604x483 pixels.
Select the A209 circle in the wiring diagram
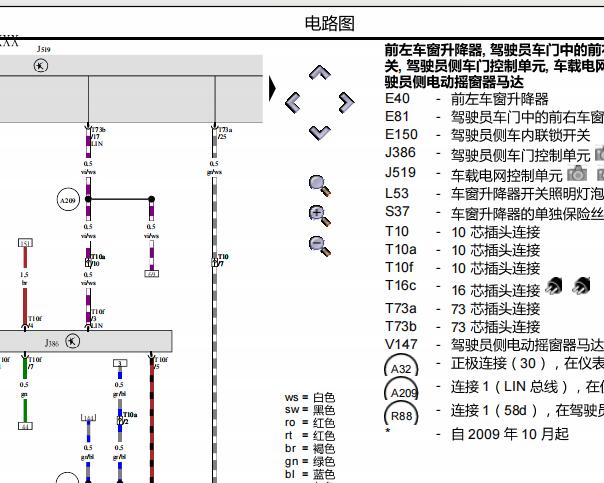click(68, 200)
